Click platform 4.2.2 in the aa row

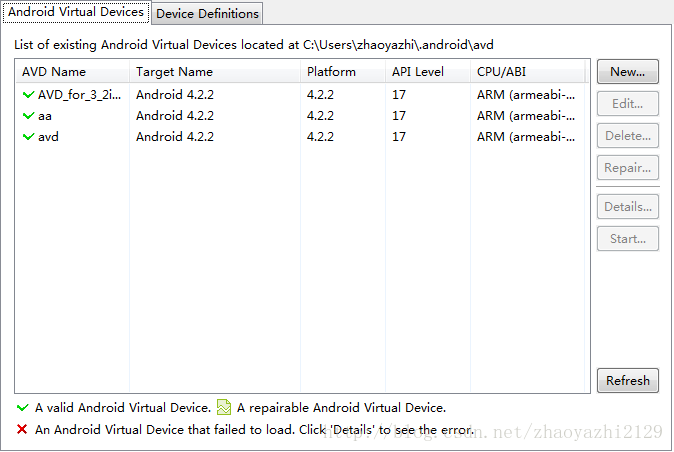point(320,116)
